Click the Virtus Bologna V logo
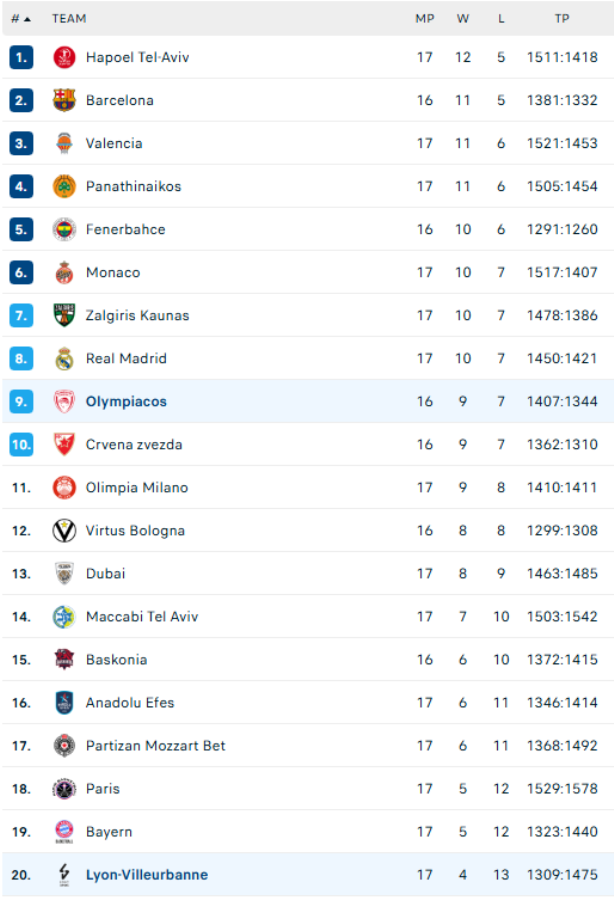The width and height of the screenshot is (614, 900). tap(64, 531)
